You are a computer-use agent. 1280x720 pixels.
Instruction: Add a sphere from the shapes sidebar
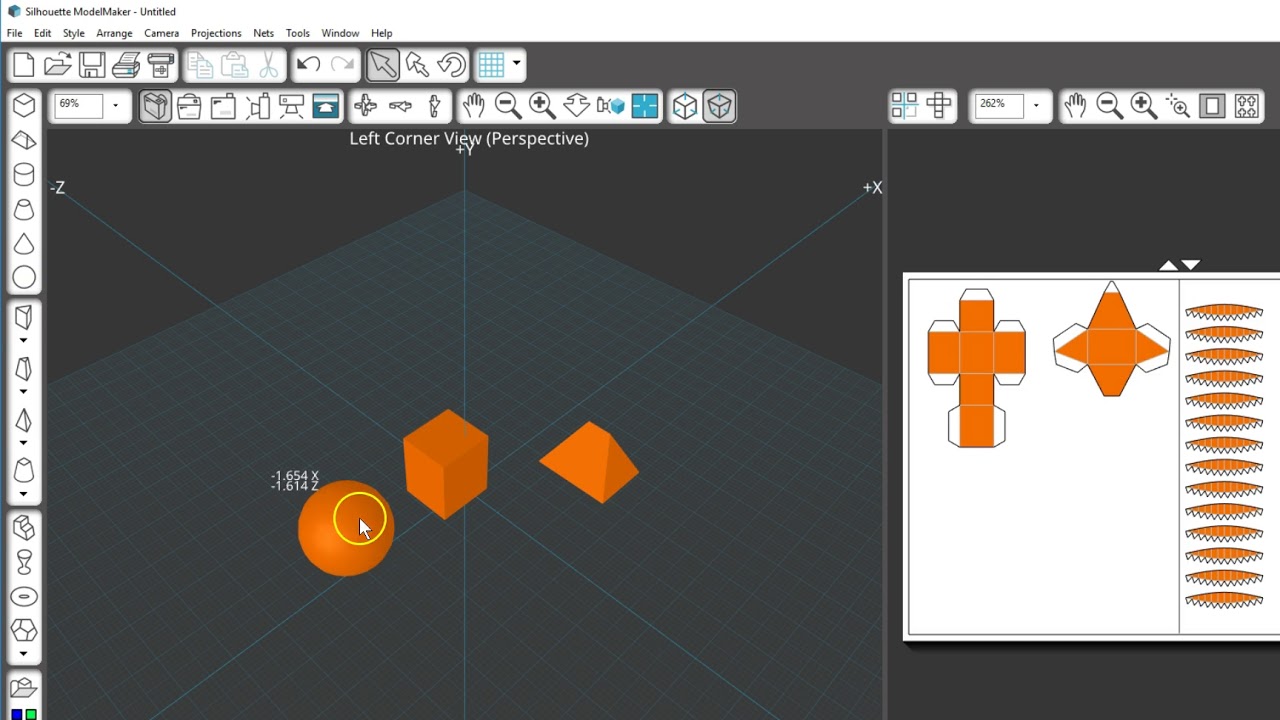coord(24,278)
